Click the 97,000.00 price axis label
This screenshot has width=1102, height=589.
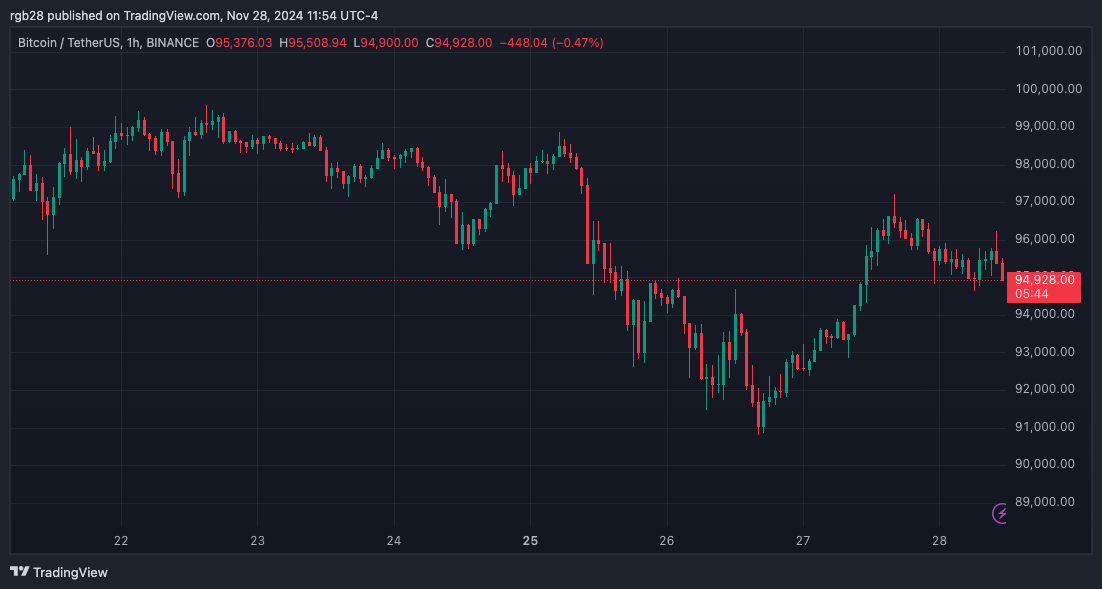click(1048, 201)
